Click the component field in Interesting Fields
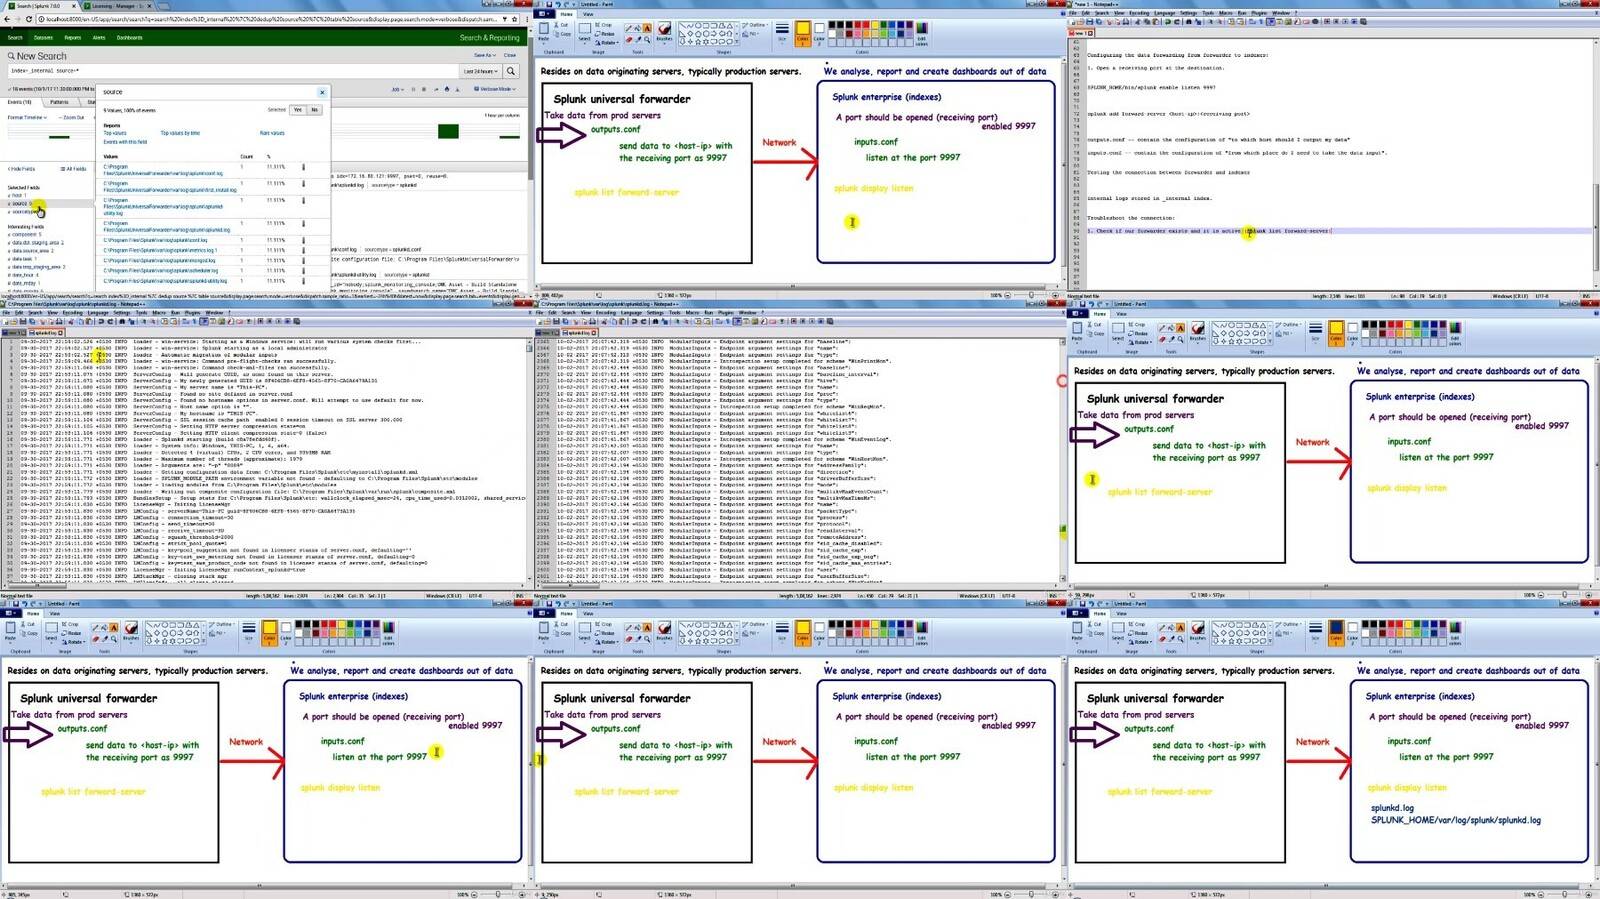The image size is (1600, 899). [x=26, y=234]
